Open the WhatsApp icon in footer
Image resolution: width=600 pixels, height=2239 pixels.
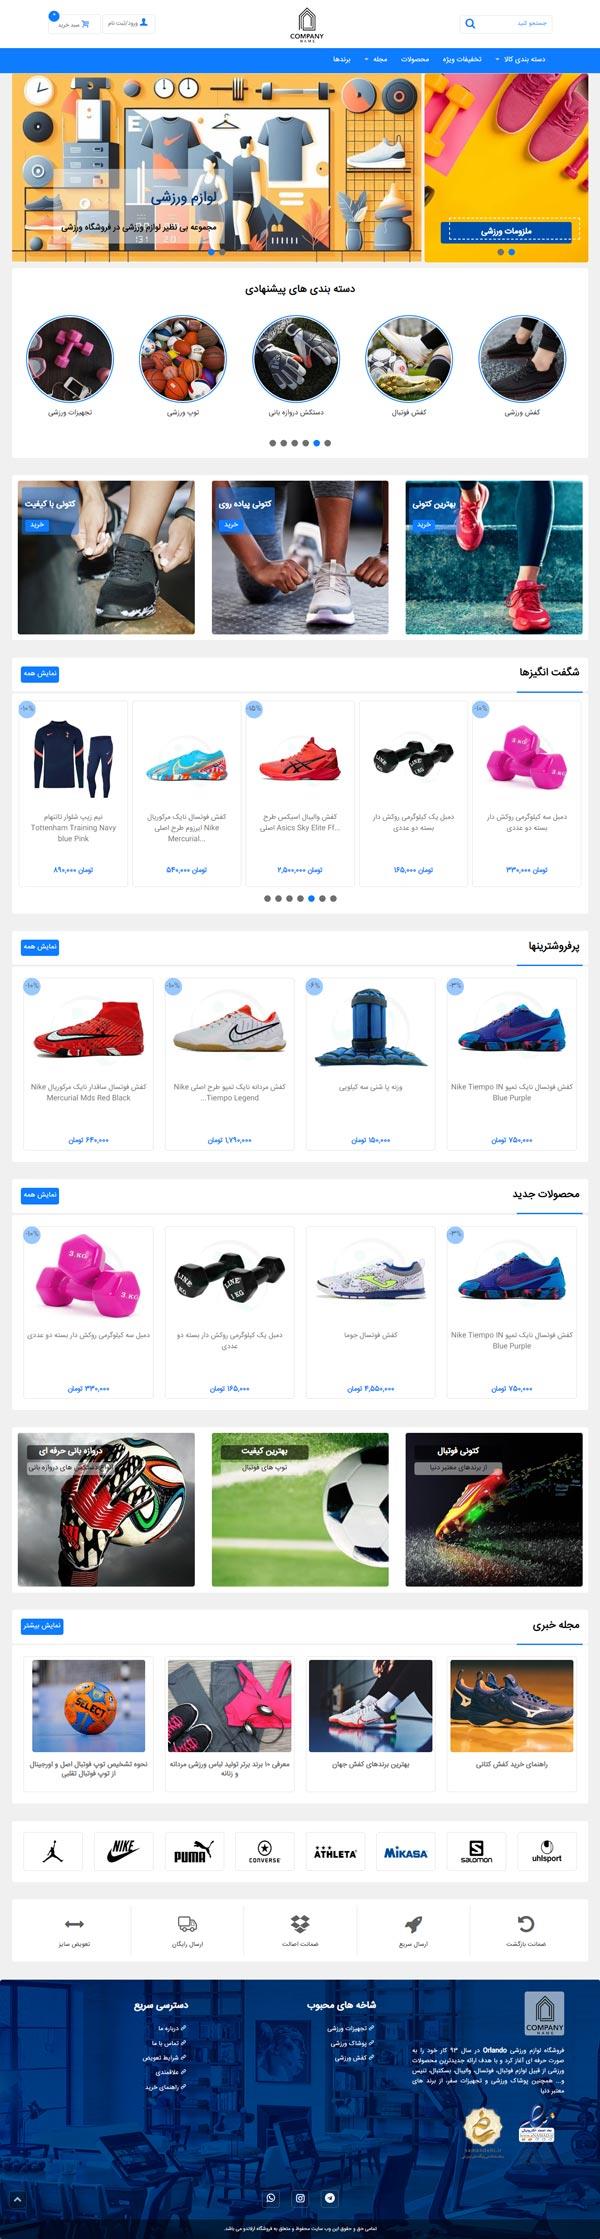pos(270,2198)
